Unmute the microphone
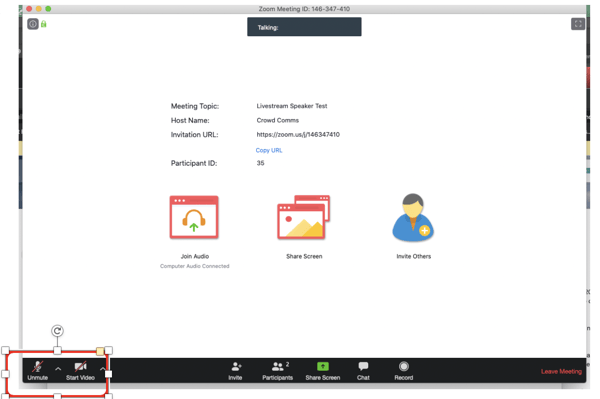This screenshot has height=399, width=600. coord(38,371)
